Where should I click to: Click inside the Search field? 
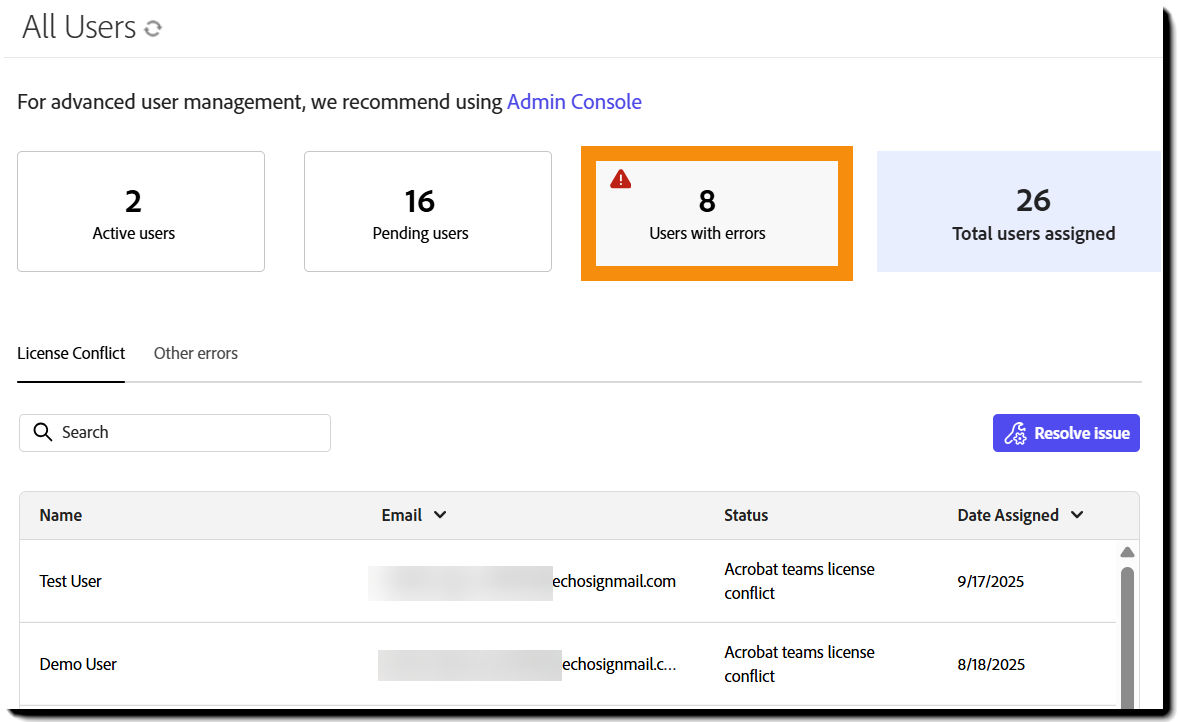pyautogui.click(x=180, y=432)
